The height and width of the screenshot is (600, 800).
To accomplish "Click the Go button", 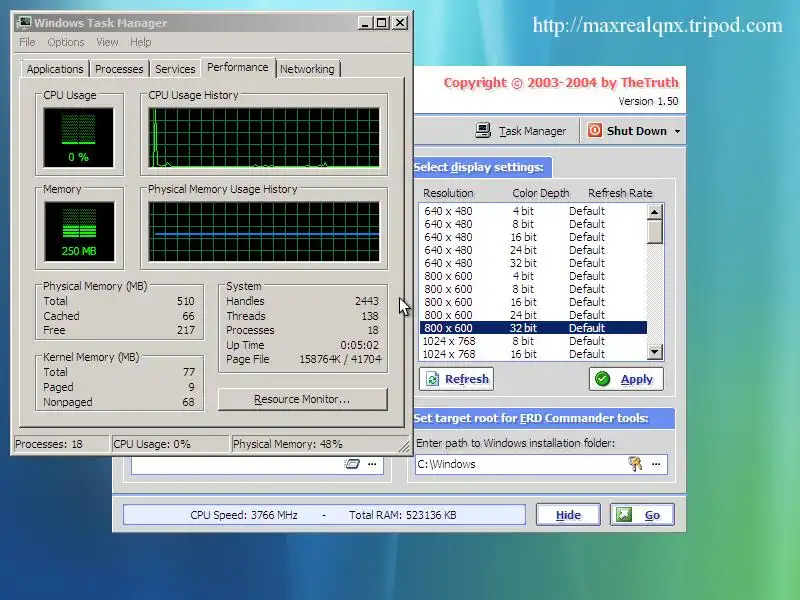I will 642,515.
